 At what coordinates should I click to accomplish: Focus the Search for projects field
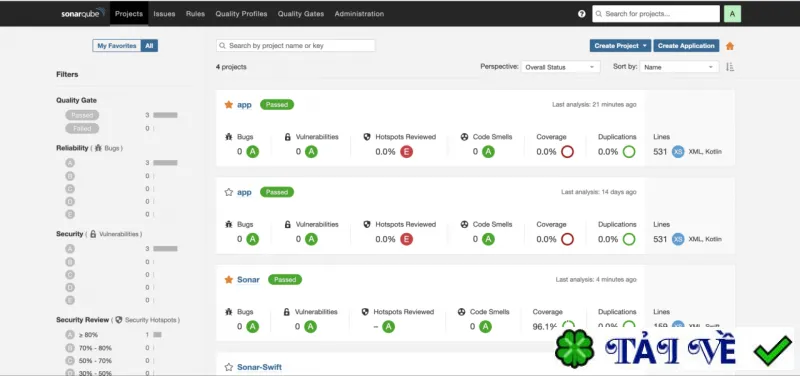[656, 14]
